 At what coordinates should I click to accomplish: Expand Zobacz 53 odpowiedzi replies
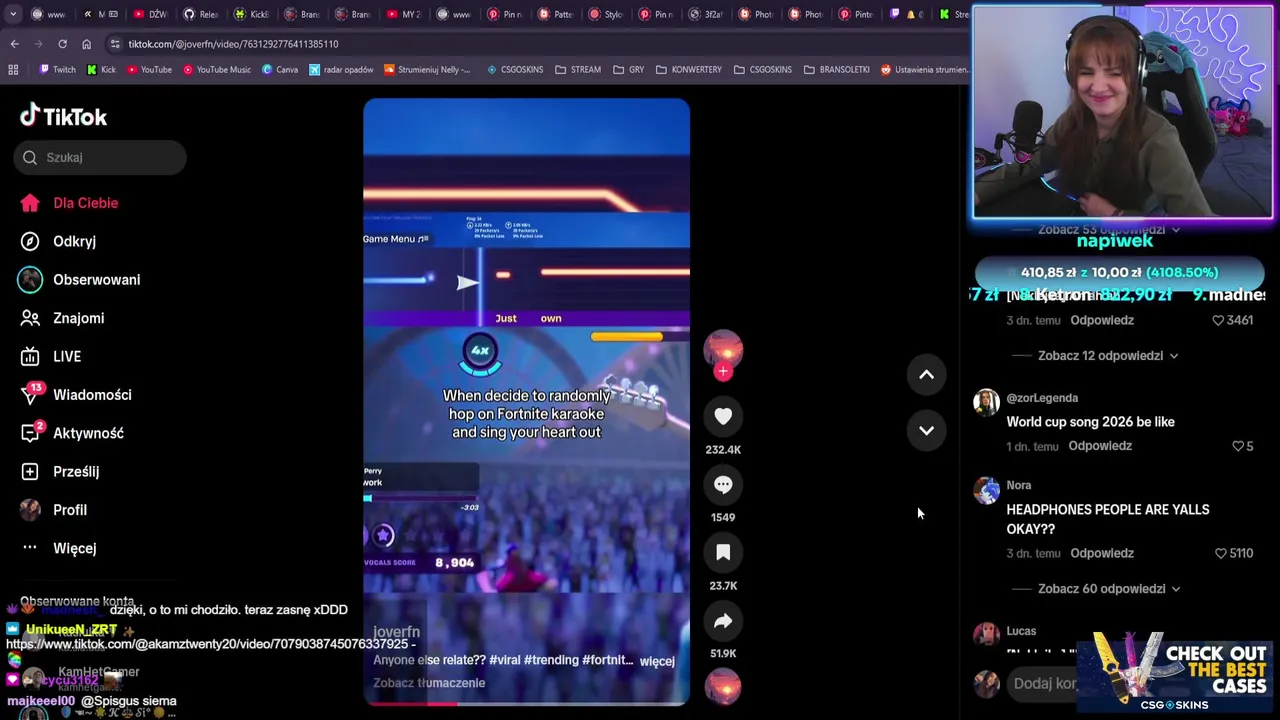(1108, 230)
